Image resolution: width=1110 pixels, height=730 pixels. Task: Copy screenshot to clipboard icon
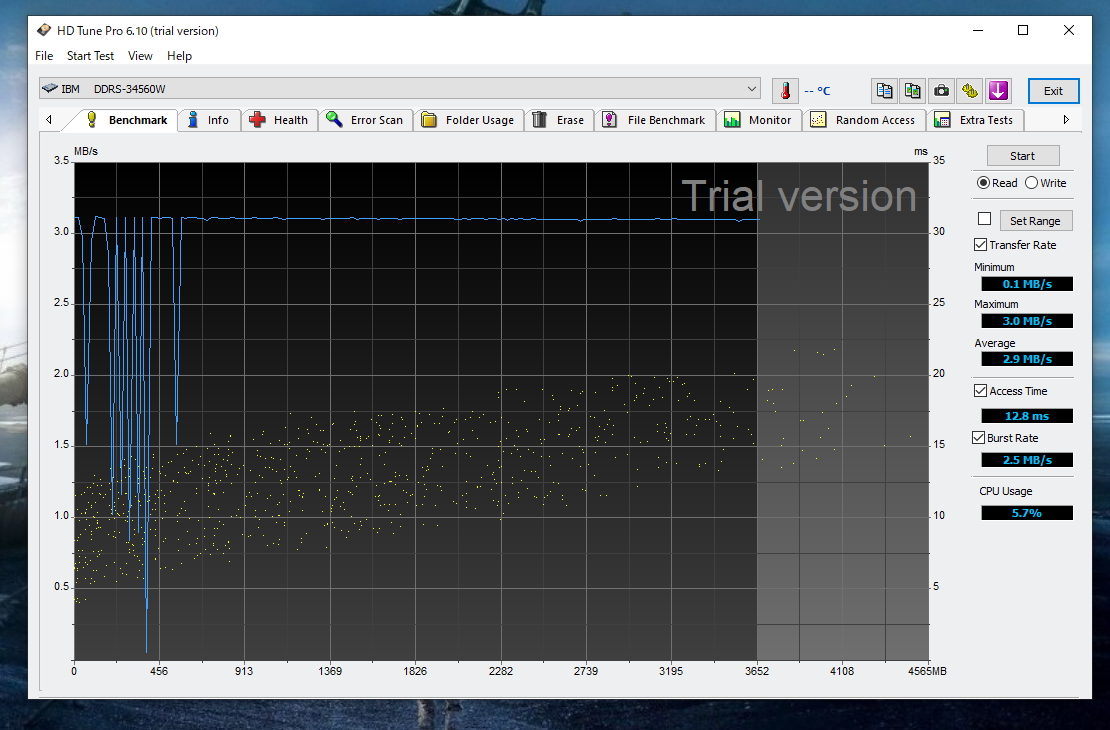tap(912, 91)
